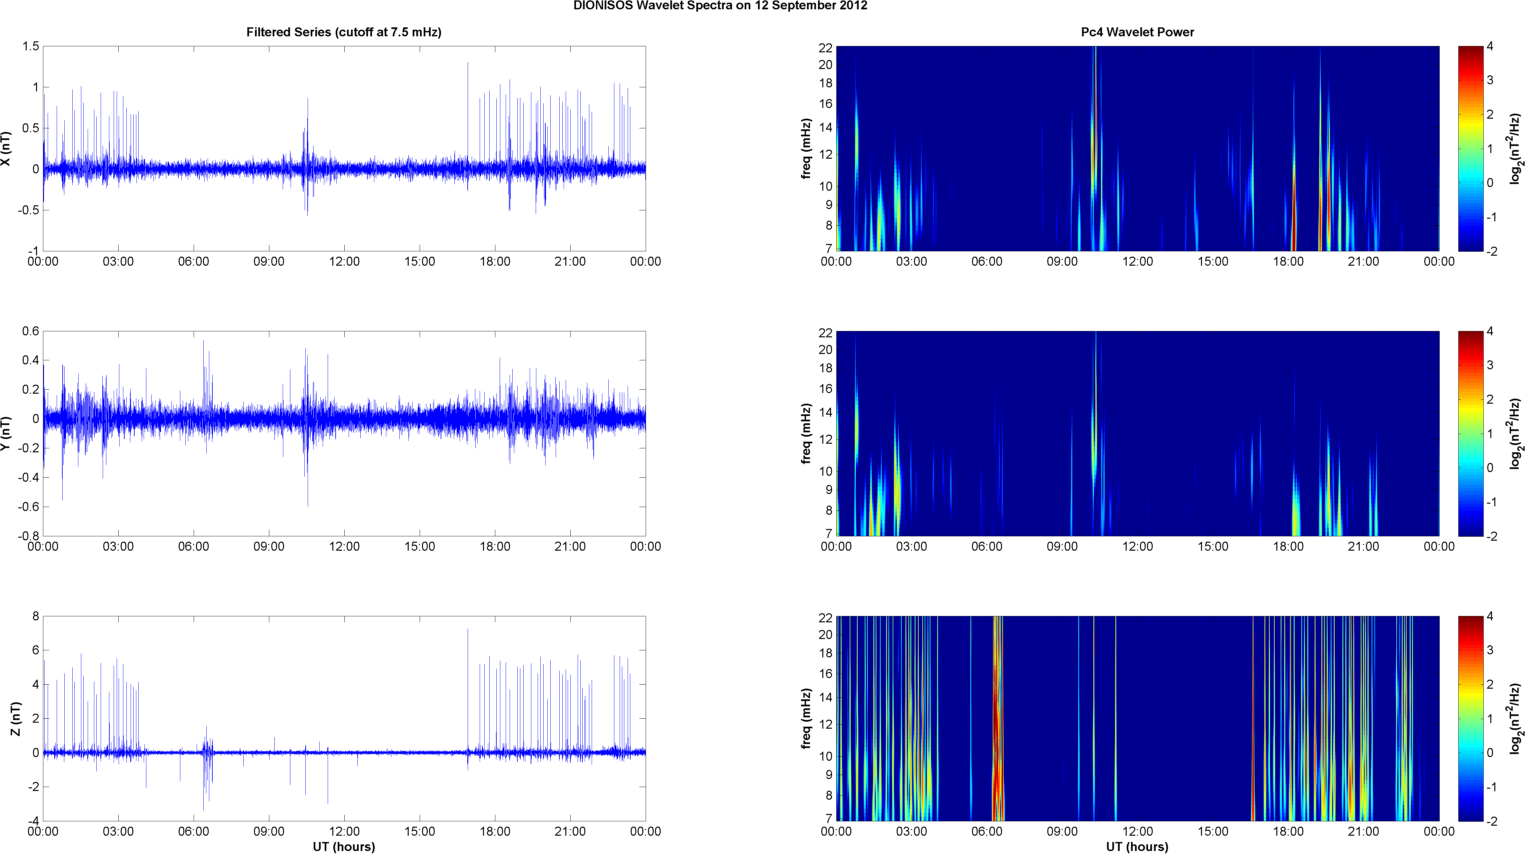
Task: Click the log2(nT²/Hz) label of the middle colorbar
Action: 1516,433
